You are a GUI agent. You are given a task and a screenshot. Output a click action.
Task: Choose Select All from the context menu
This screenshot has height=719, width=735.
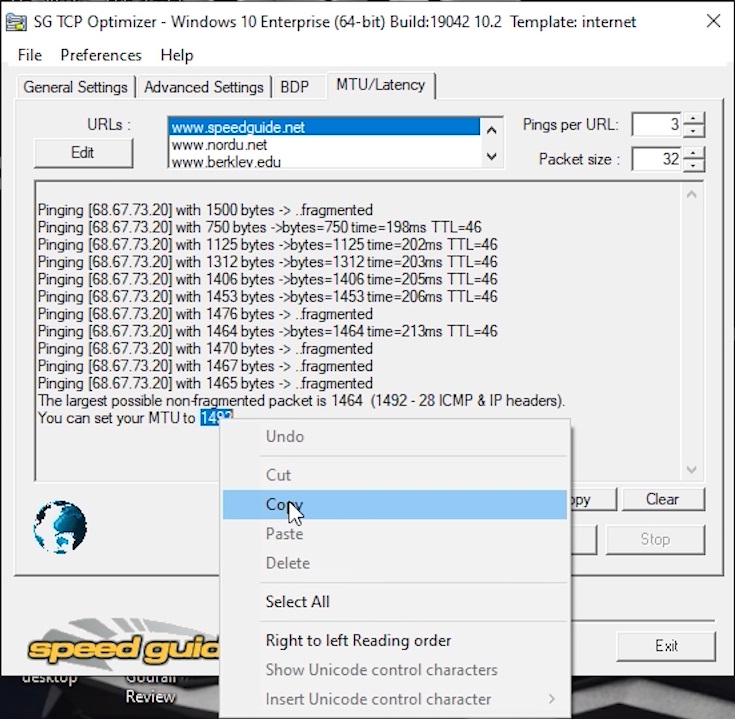pyautogui.click(x=395, y=601)
